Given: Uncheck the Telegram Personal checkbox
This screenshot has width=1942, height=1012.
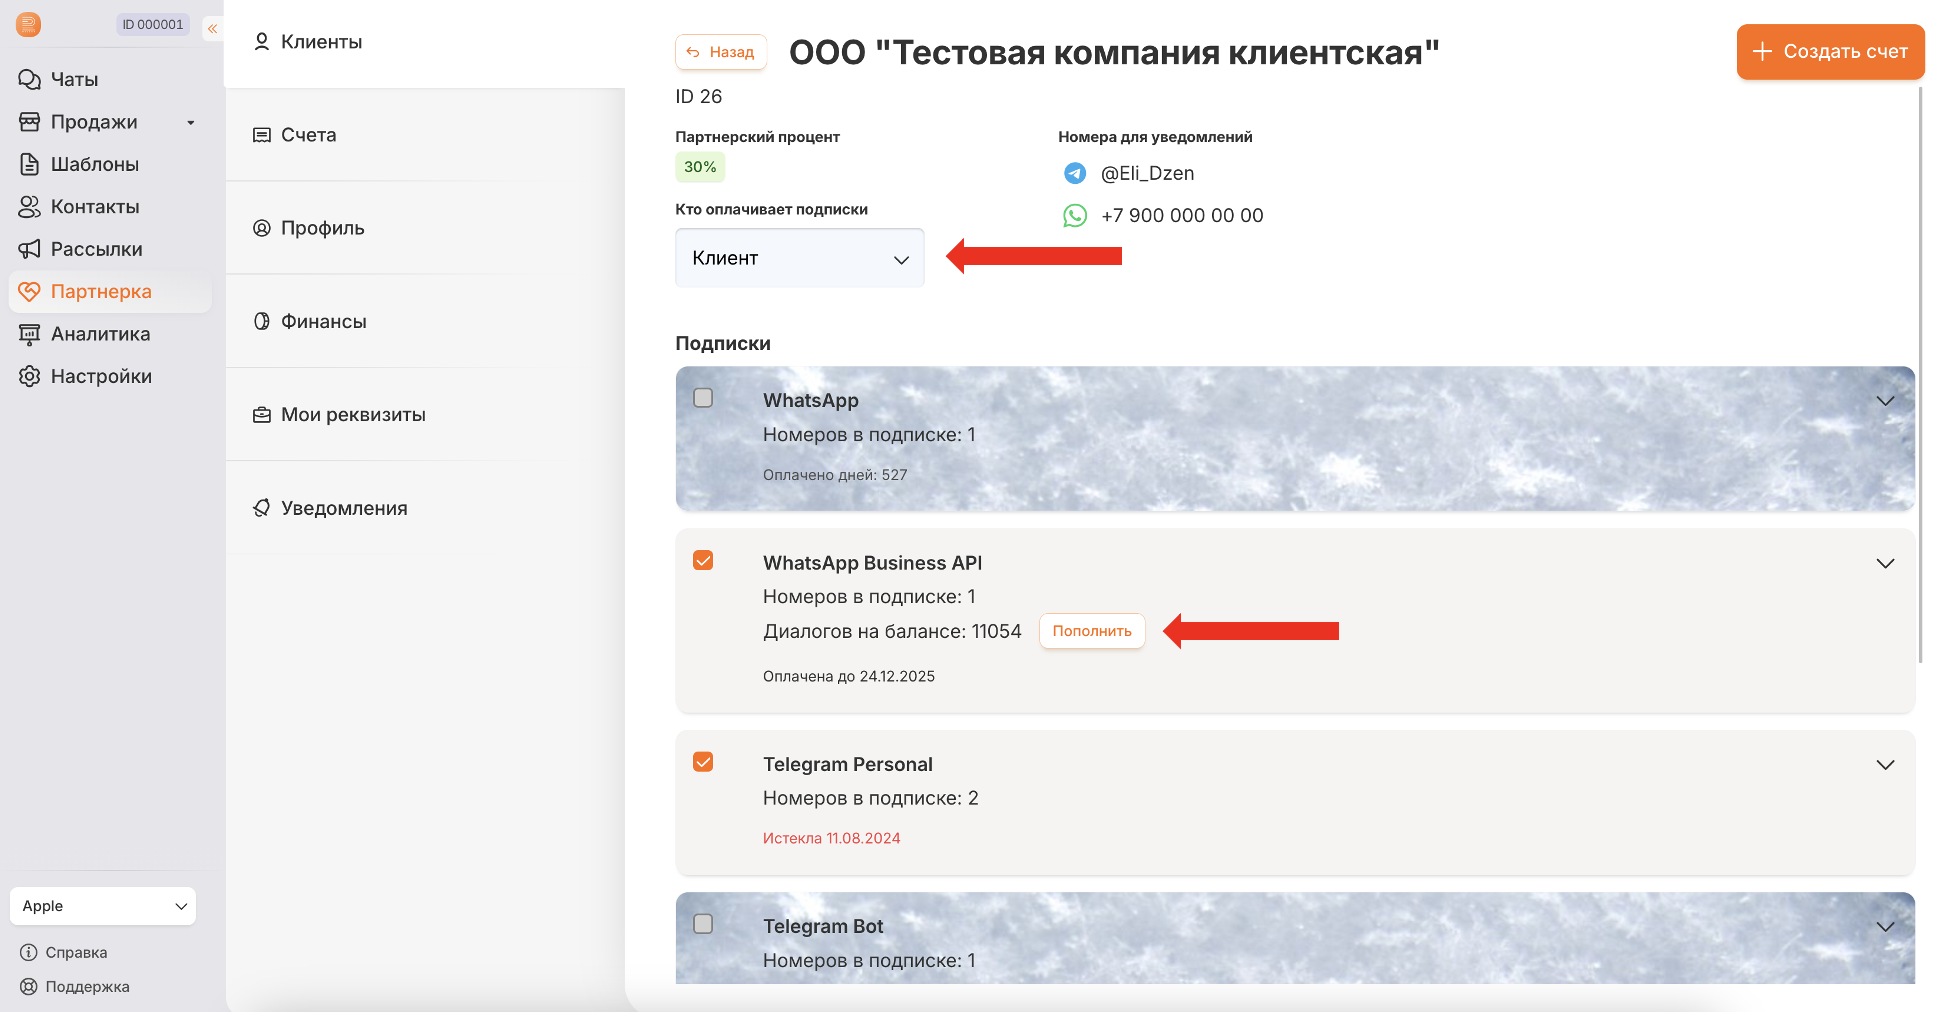Looking at the screenshot, I should pyautogui.click(x=703, y=762).
